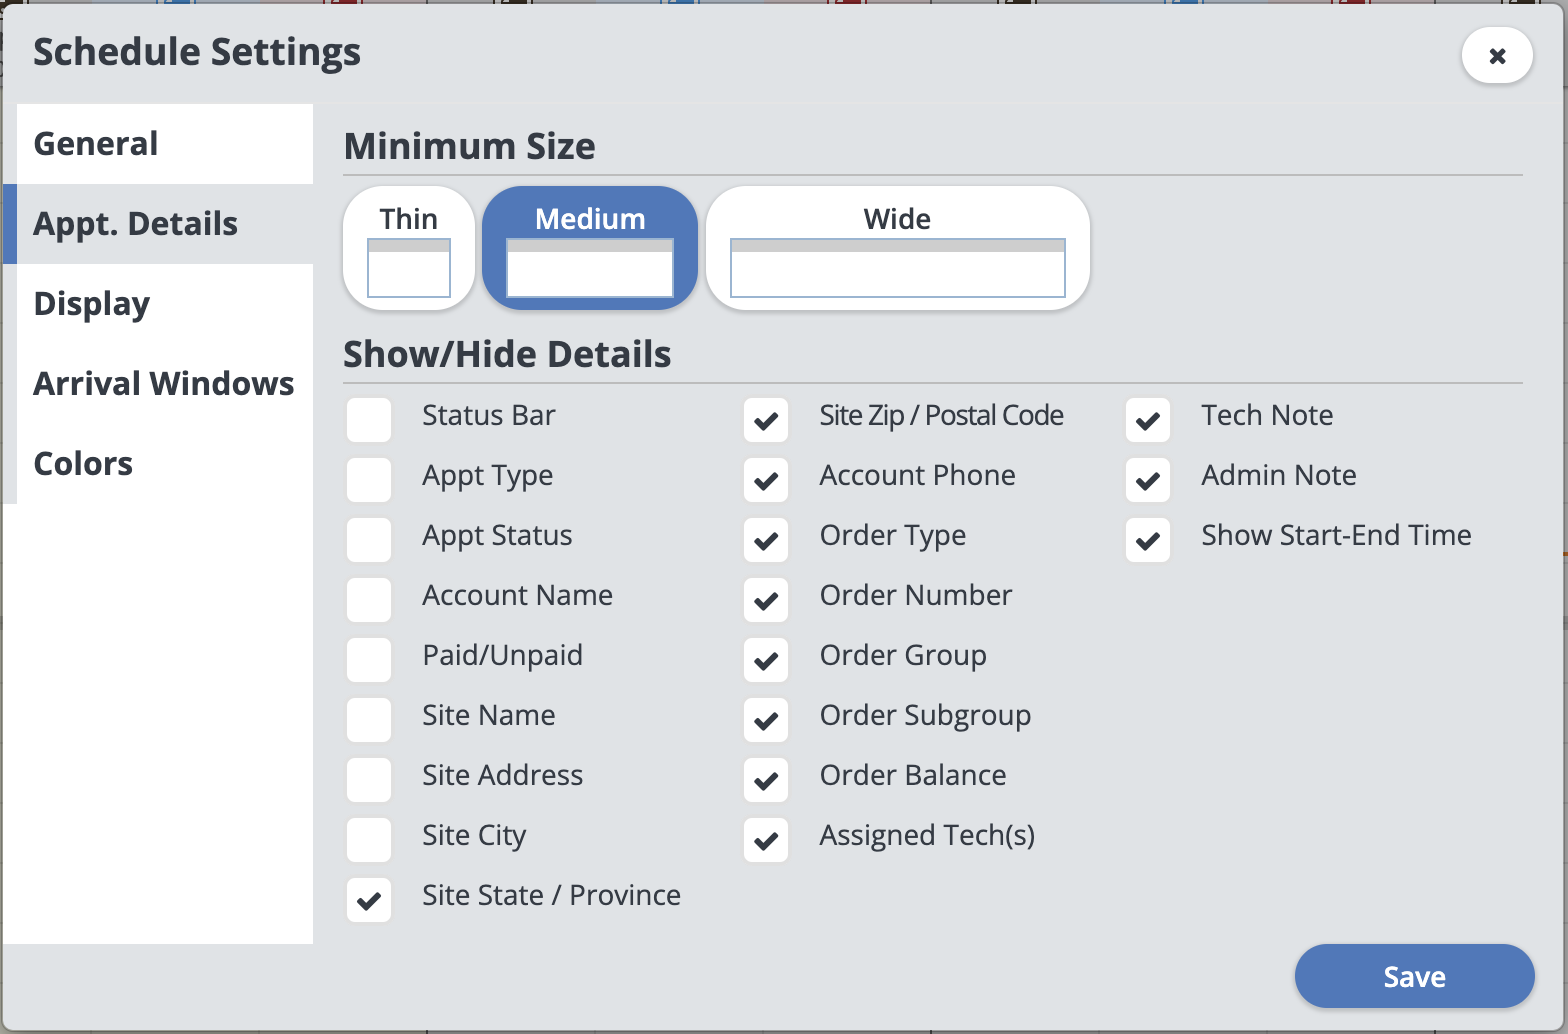Open the Colors settings tab
The height and width of the screenshot is (1034, 1568).
point(84,464)
